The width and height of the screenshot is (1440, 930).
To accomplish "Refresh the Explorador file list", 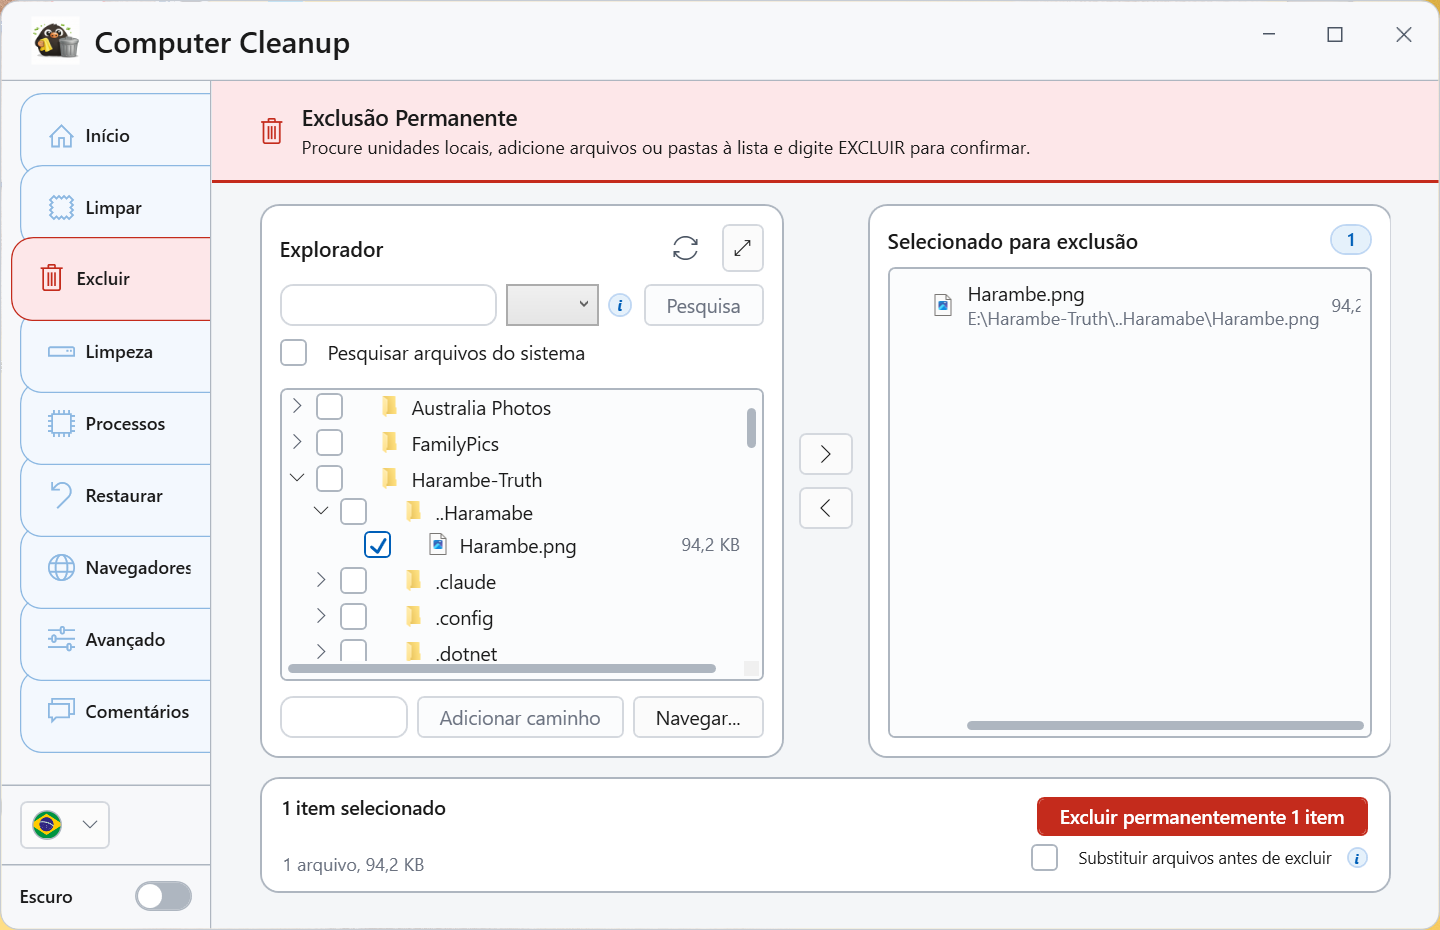I will [x=685, y=248].
